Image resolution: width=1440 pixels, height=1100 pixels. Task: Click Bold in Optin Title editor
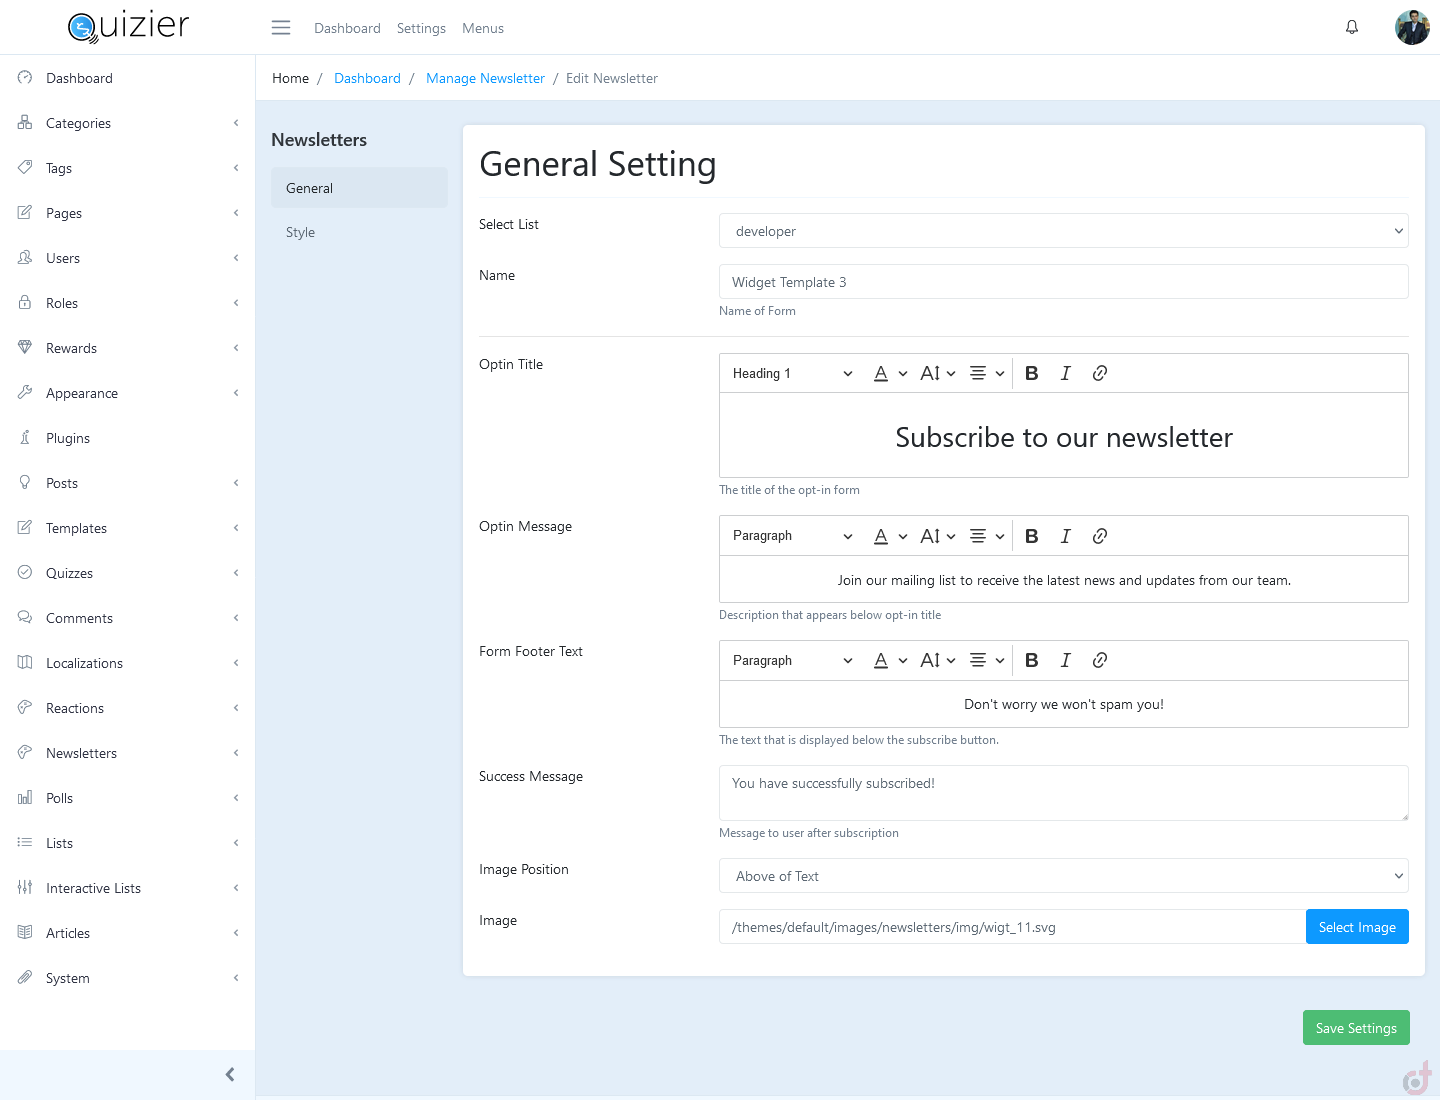point(1031,373)
